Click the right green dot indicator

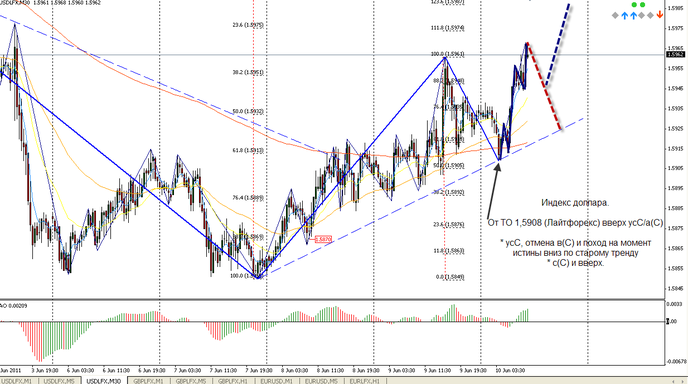coord(642,5)
